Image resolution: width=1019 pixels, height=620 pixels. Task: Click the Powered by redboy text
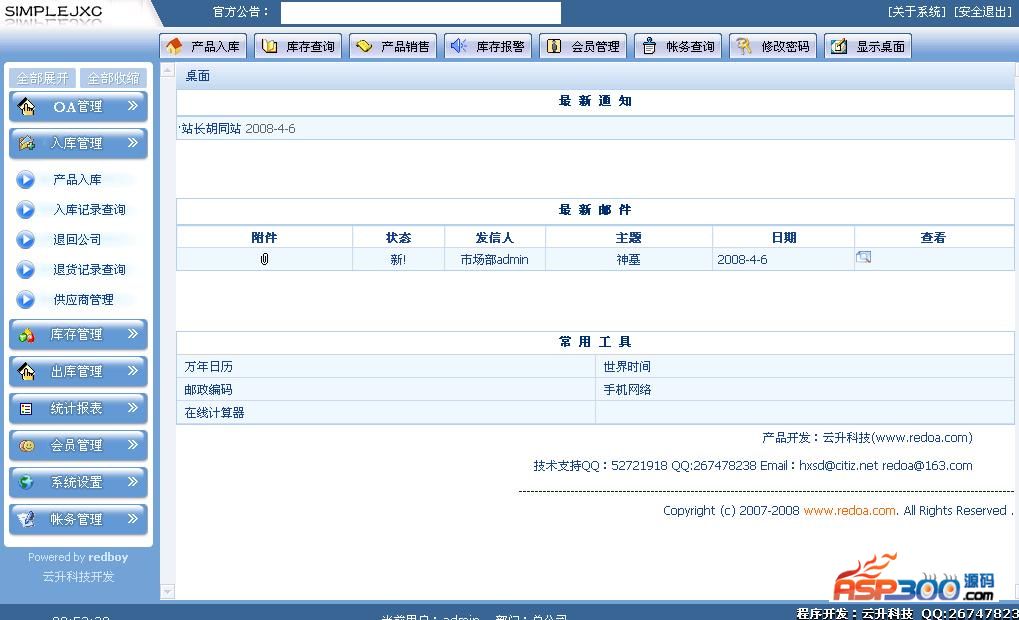(x=78, y=557)
